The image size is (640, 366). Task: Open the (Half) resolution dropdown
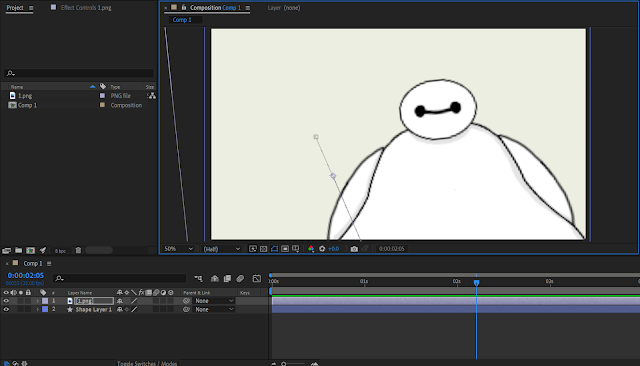[222, 248]
